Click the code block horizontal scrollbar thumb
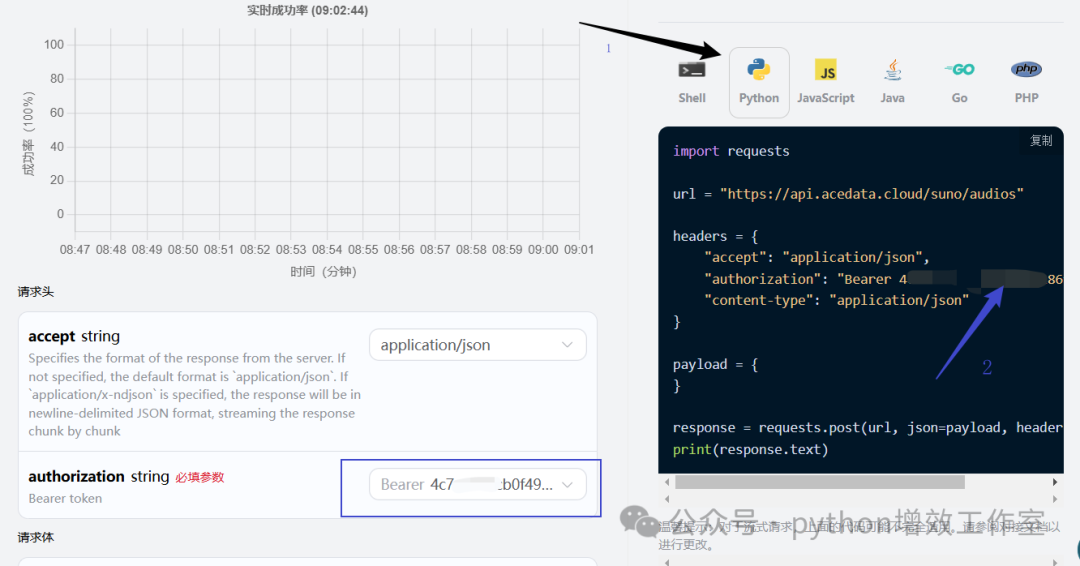The width and height of the screenshot is (1080, 566). [820, 482]
